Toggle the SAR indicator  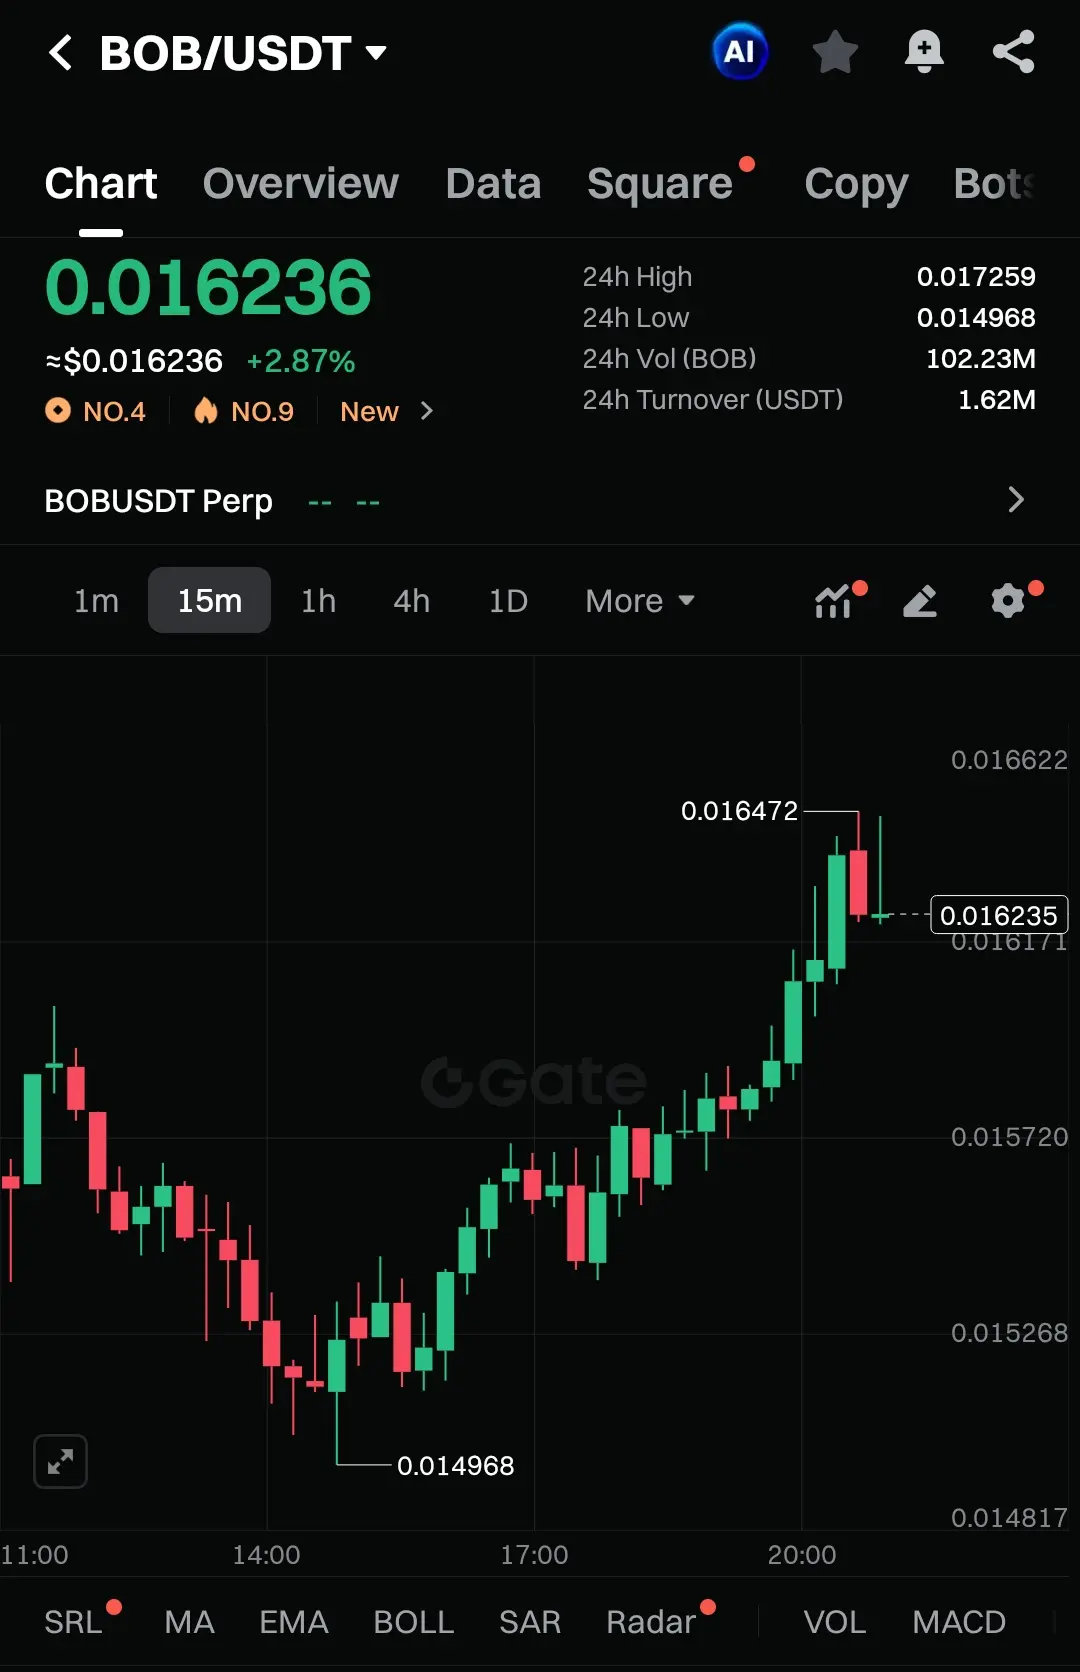tap(530, 1622)
